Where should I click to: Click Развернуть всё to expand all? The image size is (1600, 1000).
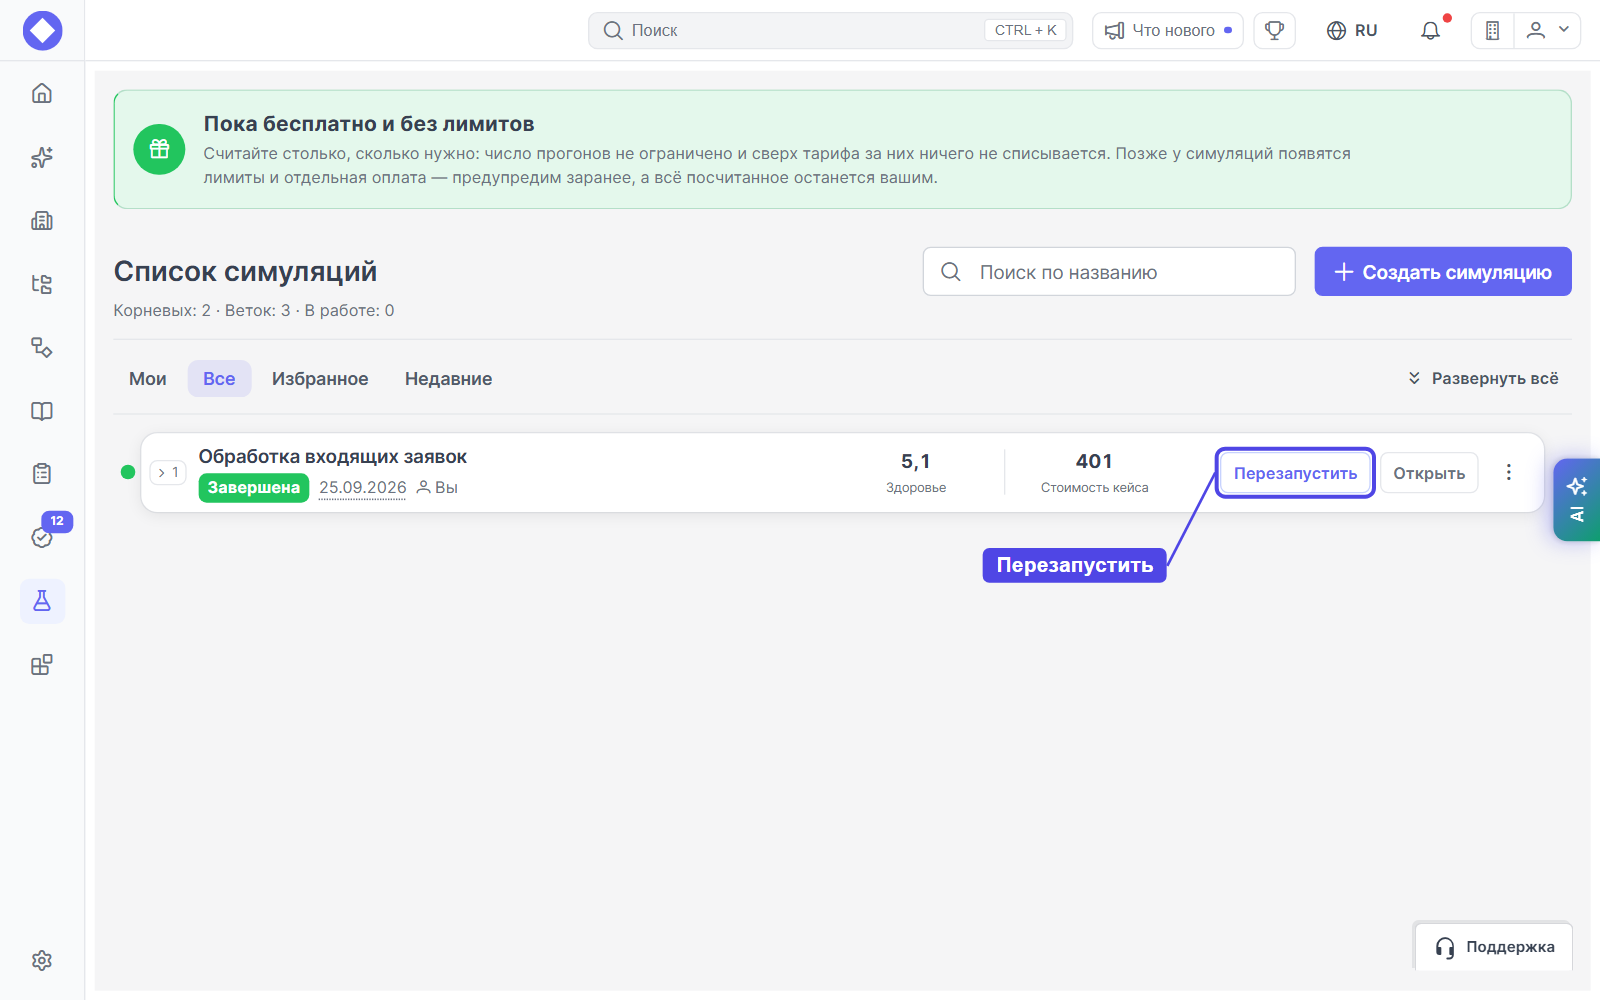(1483, 378)
